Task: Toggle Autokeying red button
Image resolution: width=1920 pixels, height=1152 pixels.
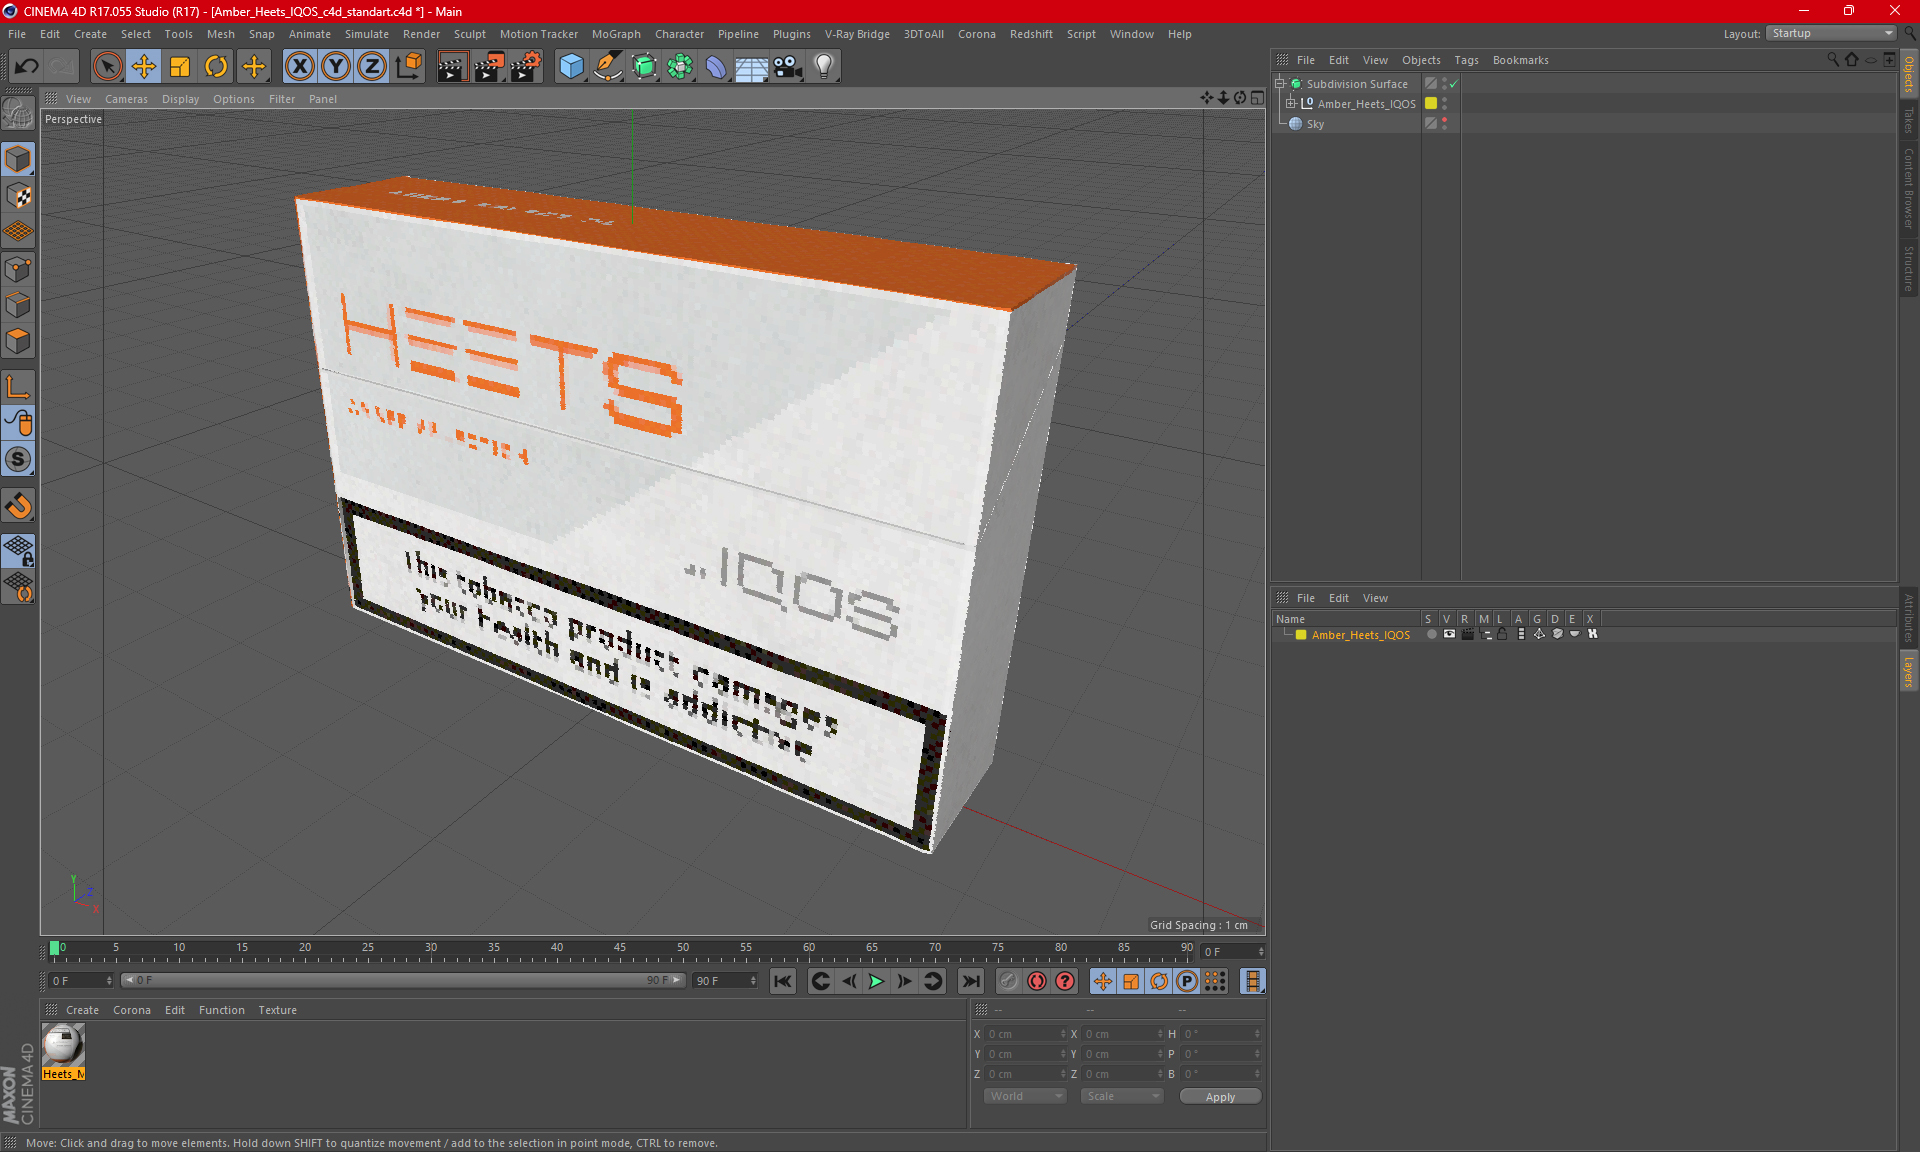Action: click(1037, 981)
